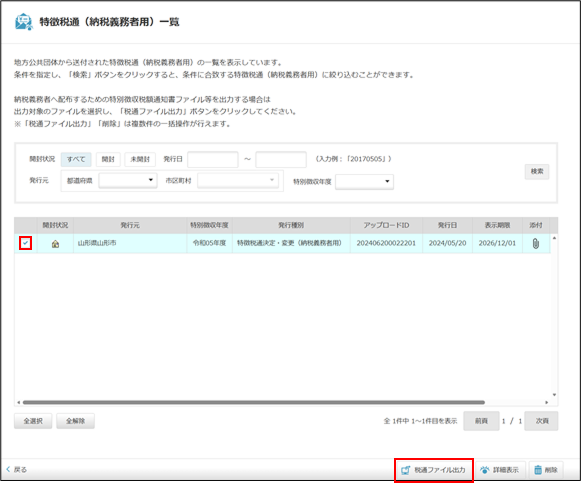The image size is (581, 483).
Task: Click the horizontal scrollbar right arrow
Action: (x=547, y=402)
